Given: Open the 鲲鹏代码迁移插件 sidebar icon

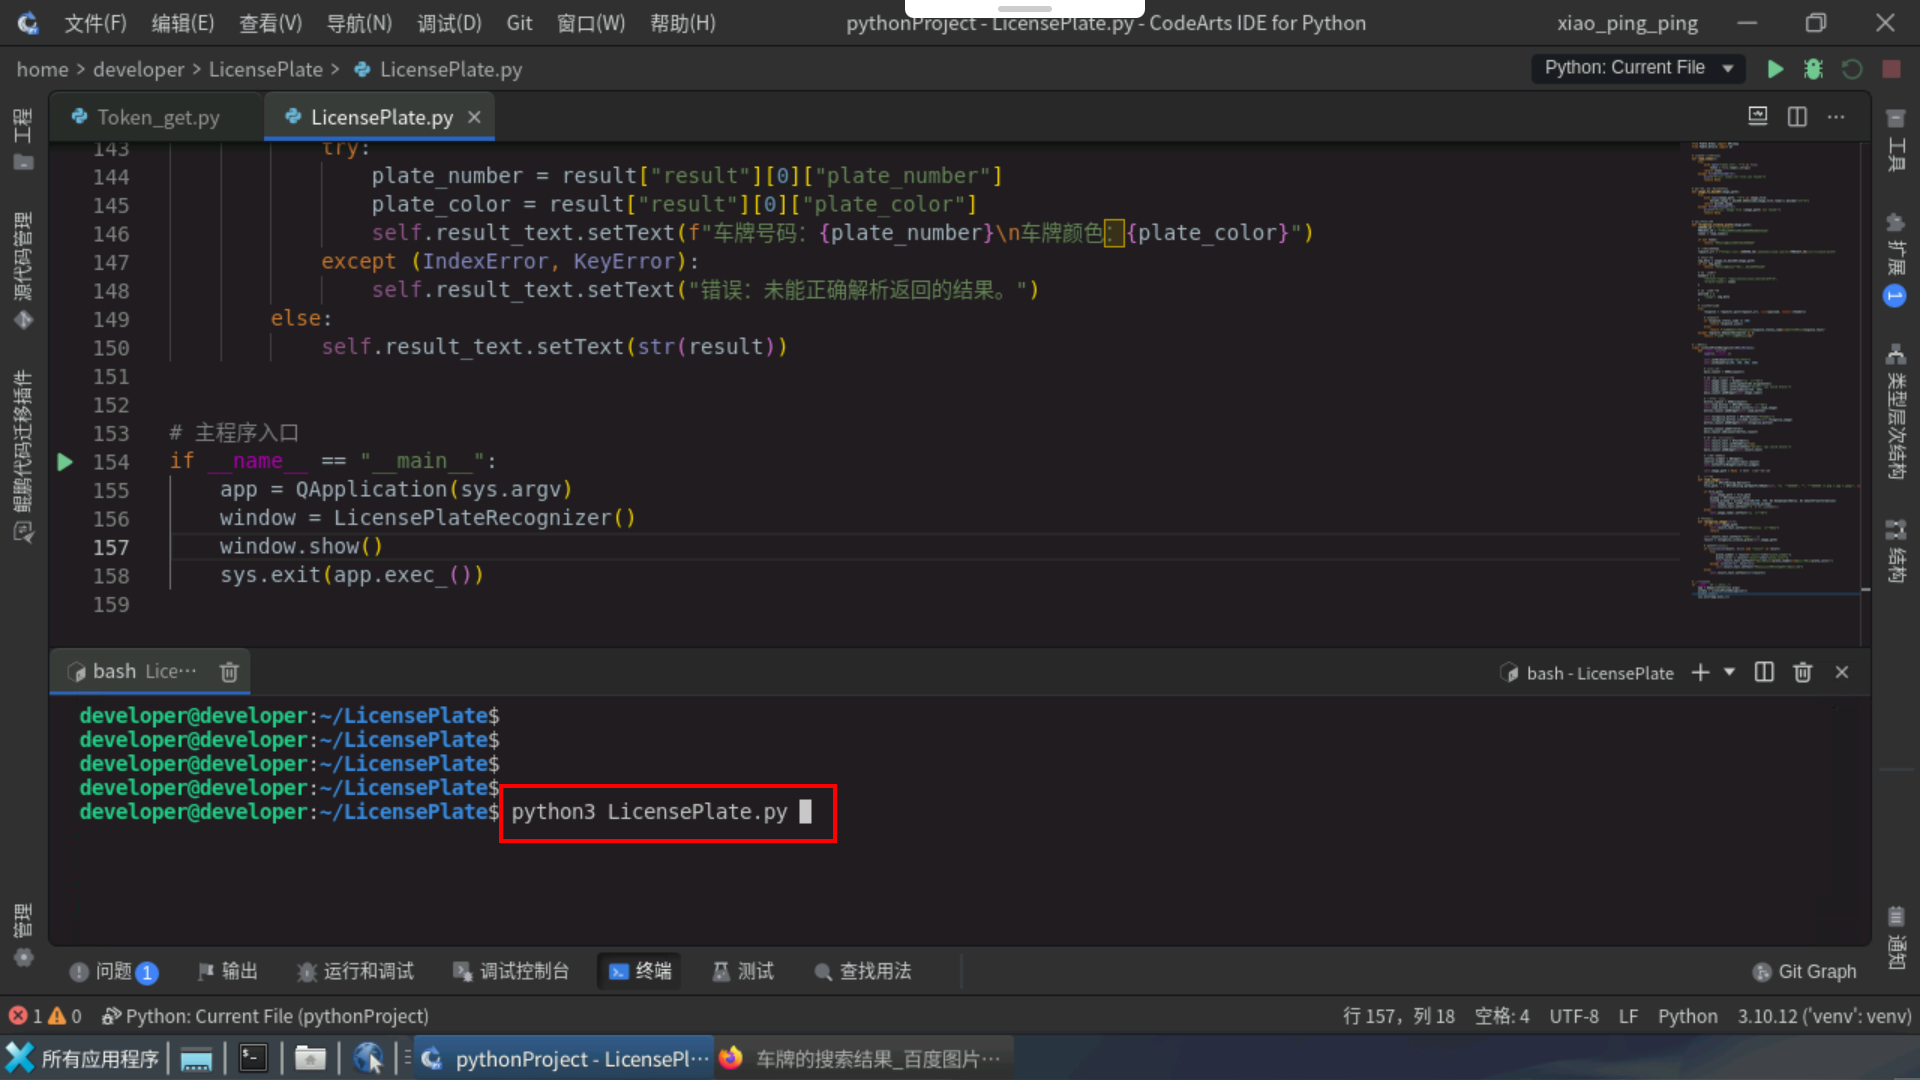Looking at the screenshot, I should (x=23, y=450).
